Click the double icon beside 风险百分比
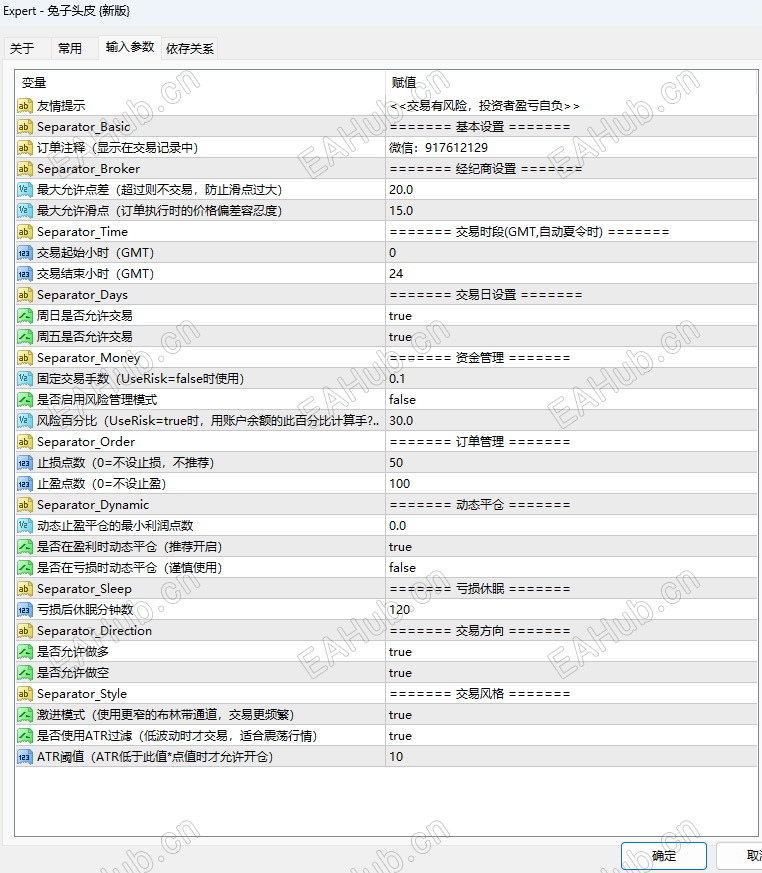 [24, 421]
